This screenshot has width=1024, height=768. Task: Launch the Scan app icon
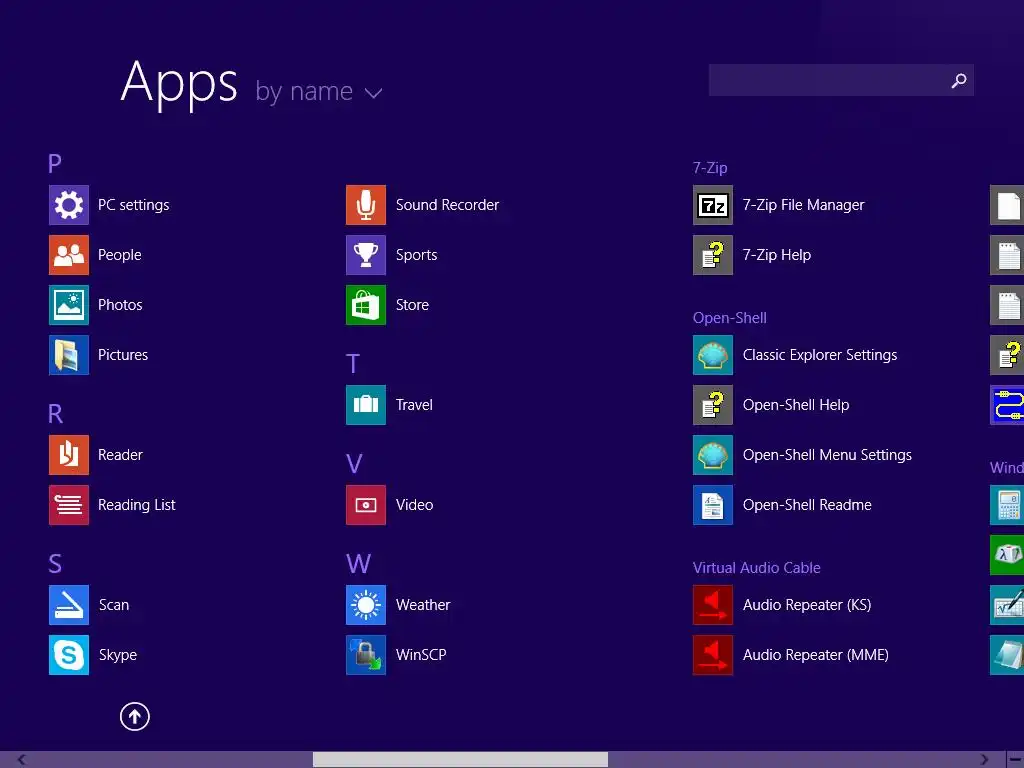coord(69,605)
